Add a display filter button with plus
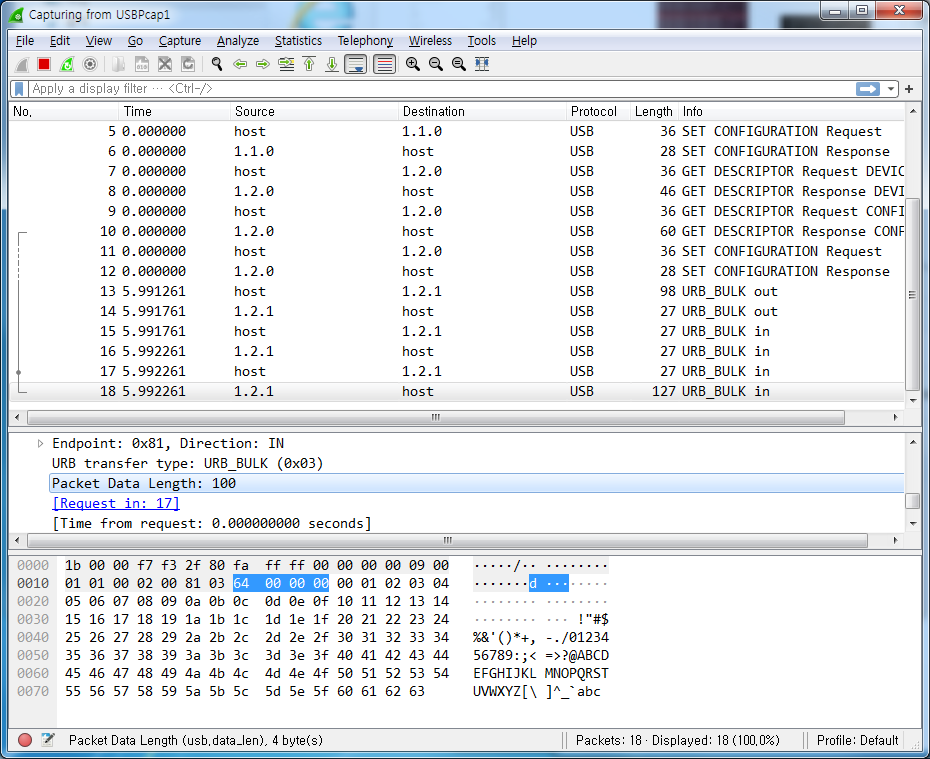 909,89
